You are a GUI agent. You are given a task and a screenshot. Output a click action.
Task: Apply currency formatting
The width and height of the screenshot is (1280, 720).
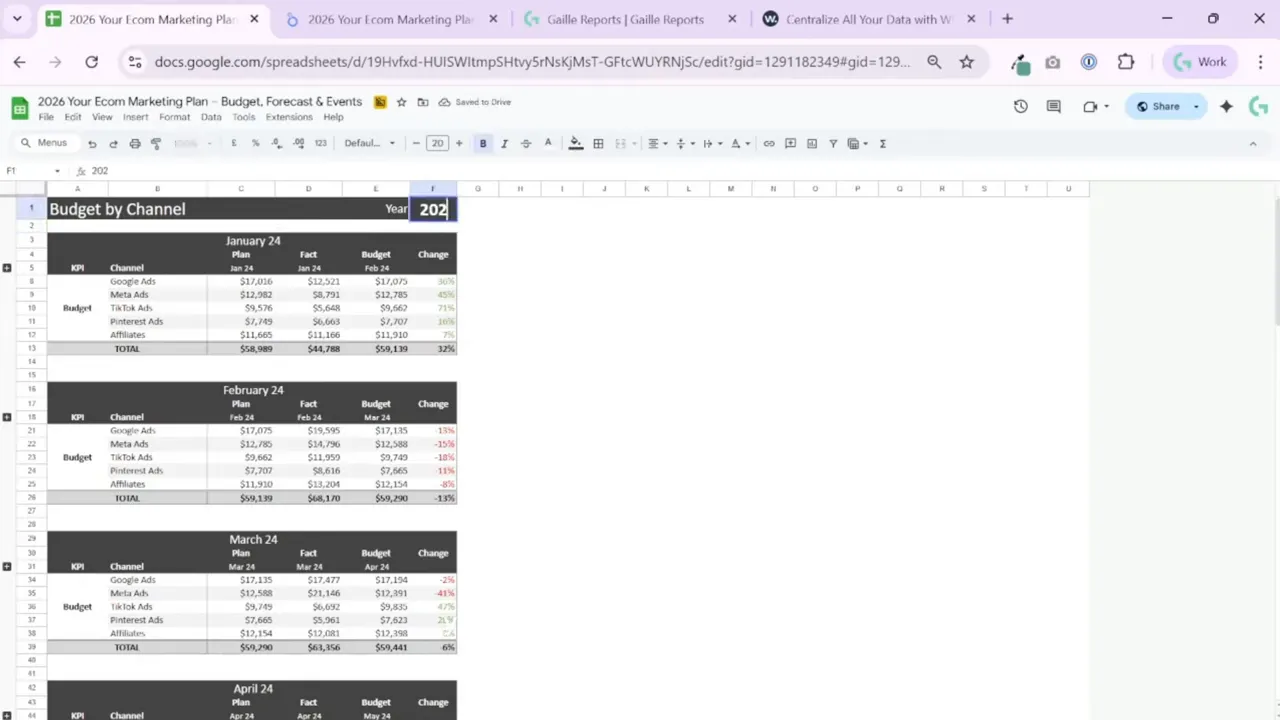click(x=233, y=143)
